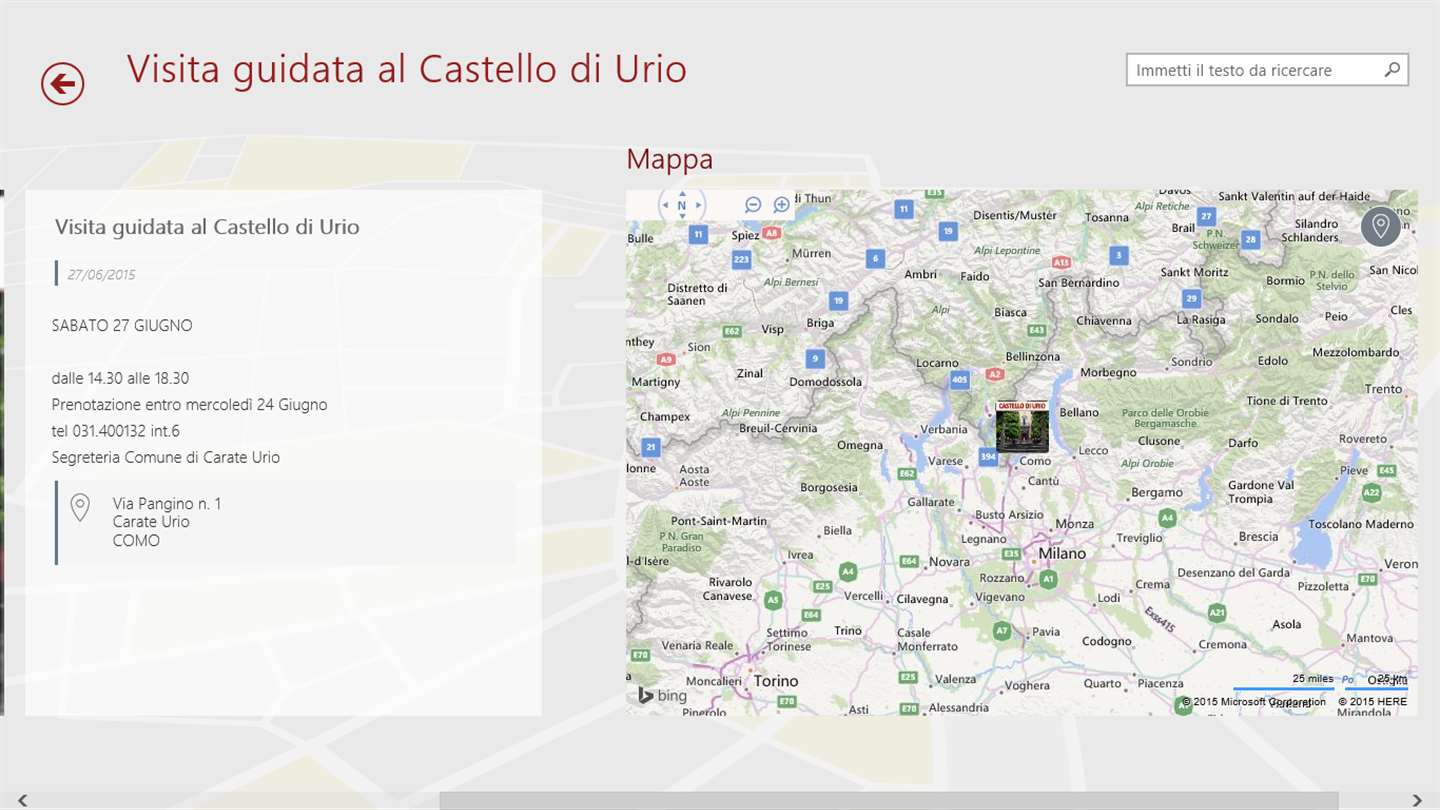Focus the 'Immetti il testo da ricercare' field
The height and width of the screenshot is (810, 1440).
pyautogui.click(x=1267, y=70)
